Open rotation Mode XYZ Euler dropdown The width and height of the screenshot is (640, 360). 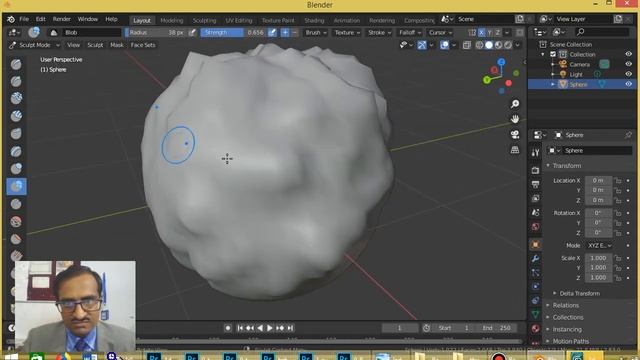600,246
